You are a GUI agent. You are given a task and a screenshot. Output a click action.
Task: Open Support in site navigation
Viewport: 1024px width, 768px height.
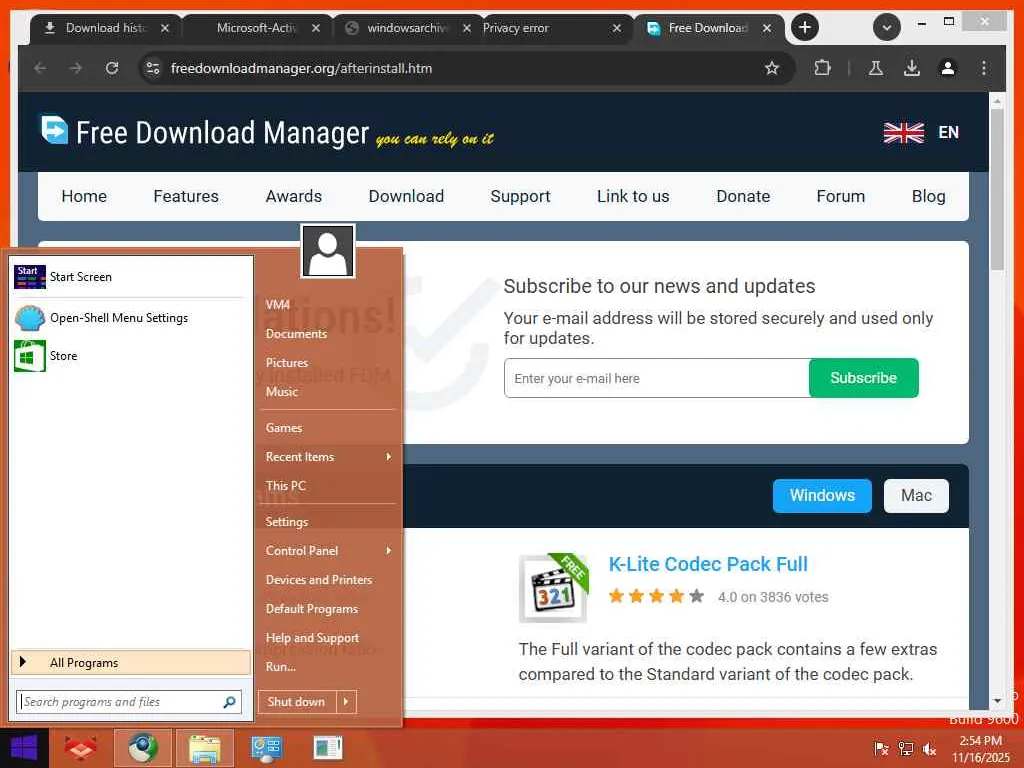coord(520,196)
